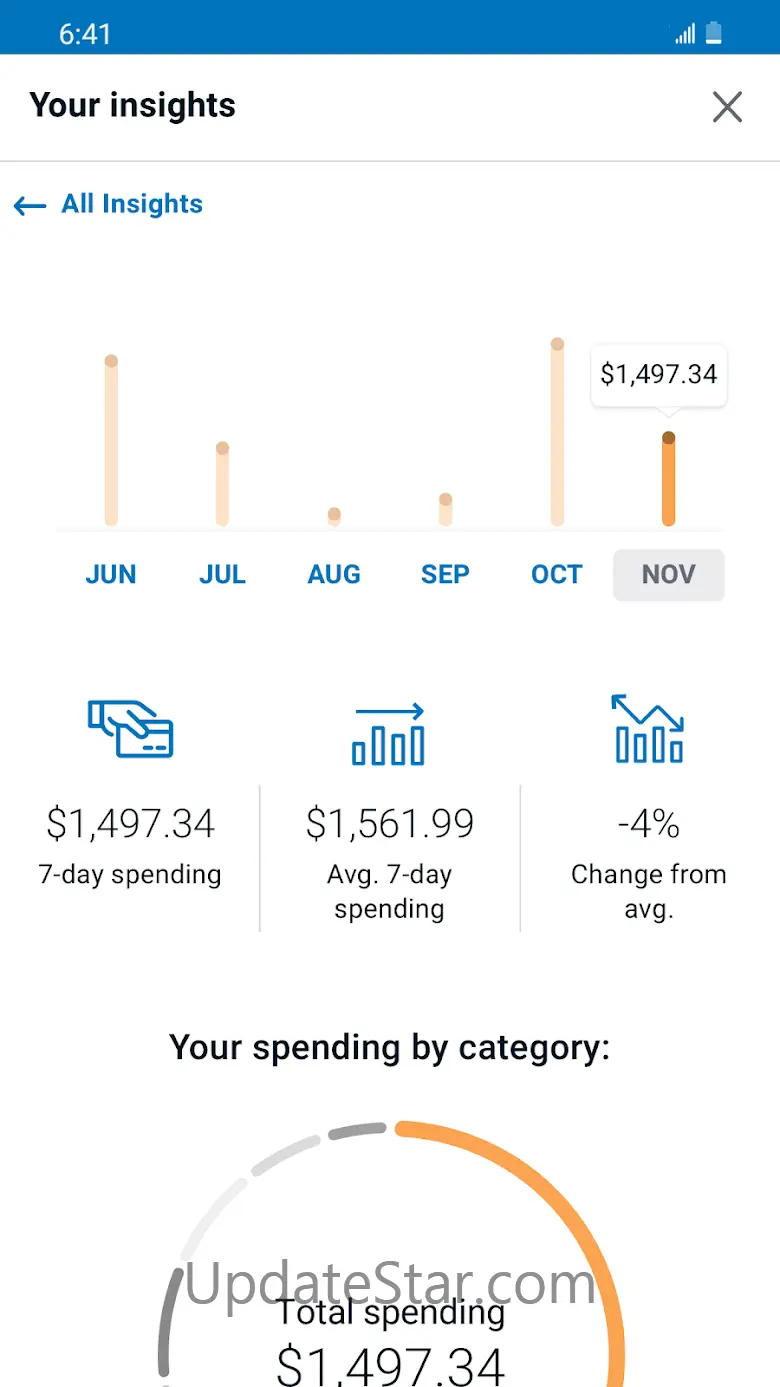
Task: Tap the signal strength icon
Action: coord(685,34)
